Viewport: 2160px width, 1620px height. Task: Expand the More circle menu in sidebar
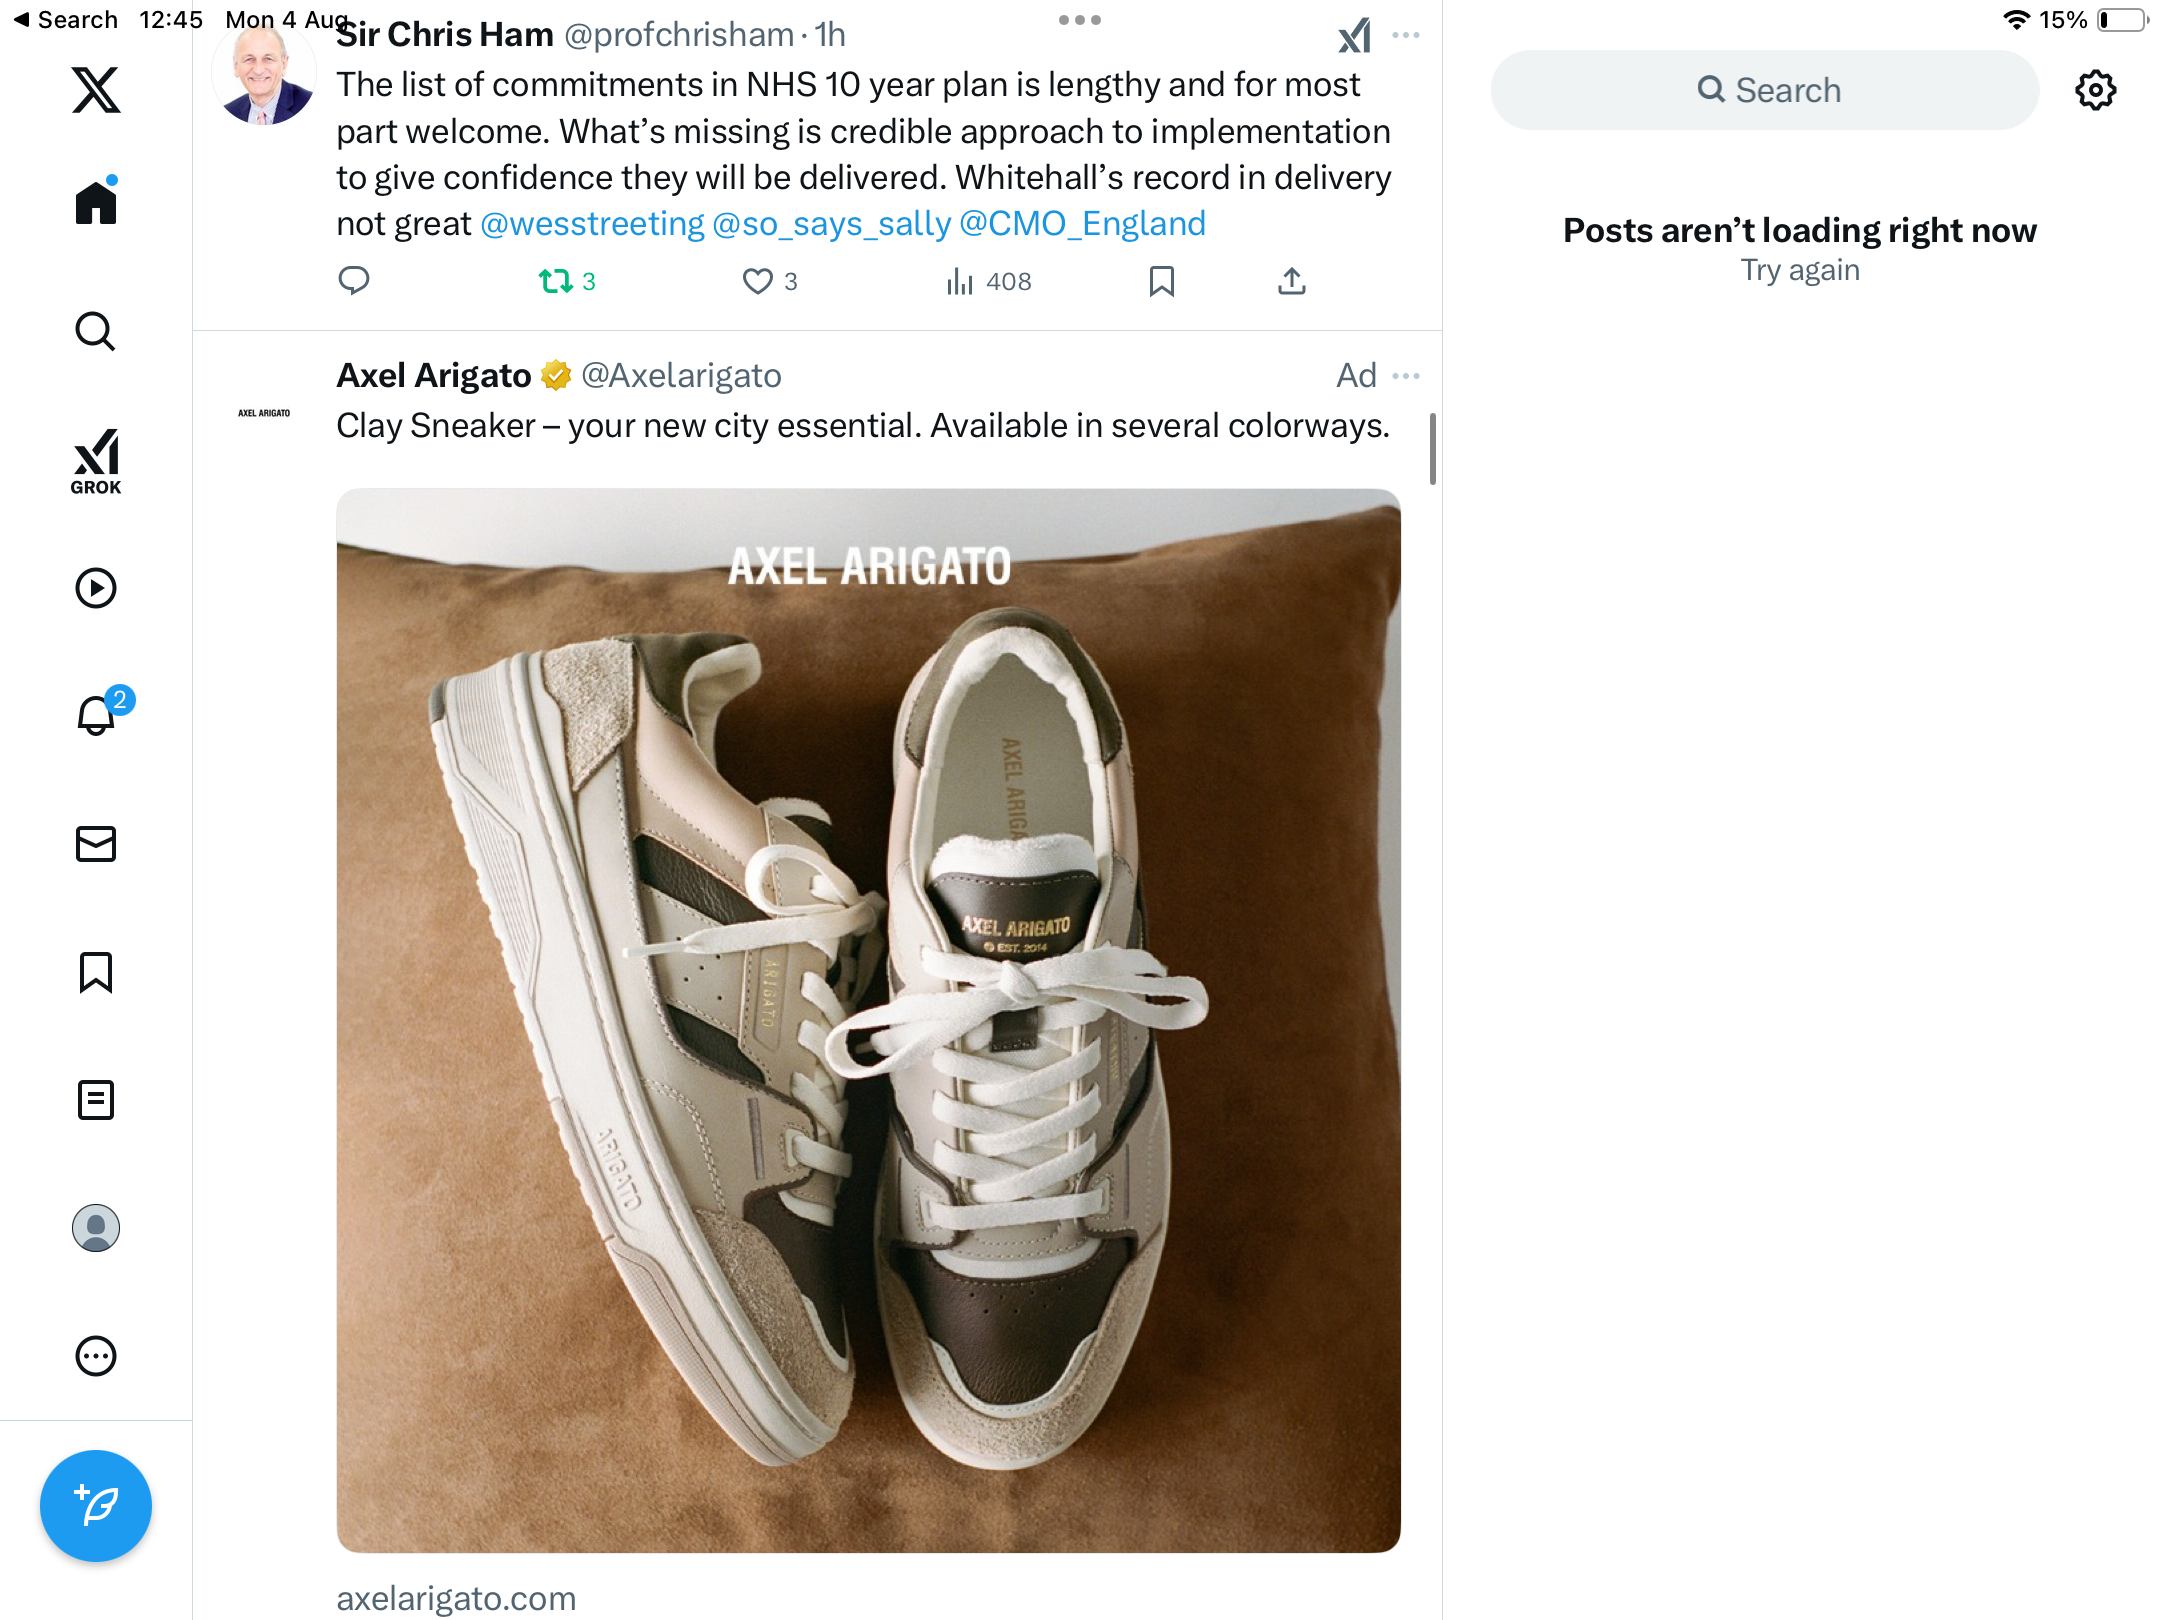tap(96, 1356)
